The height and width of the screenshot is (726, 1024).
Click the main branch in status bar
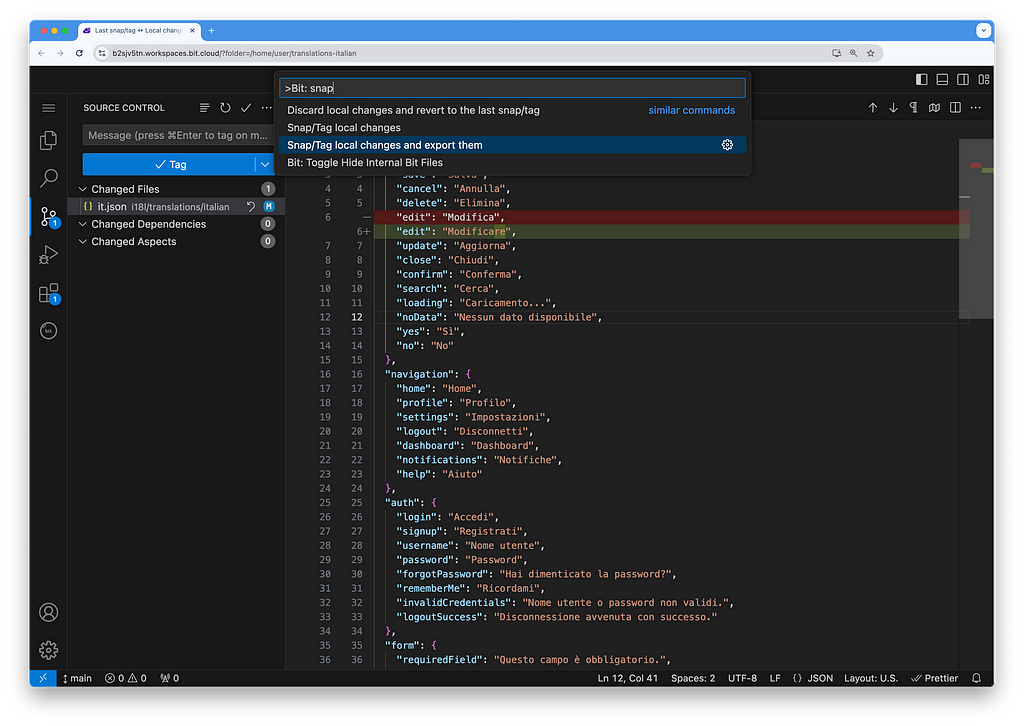(77, 678)
